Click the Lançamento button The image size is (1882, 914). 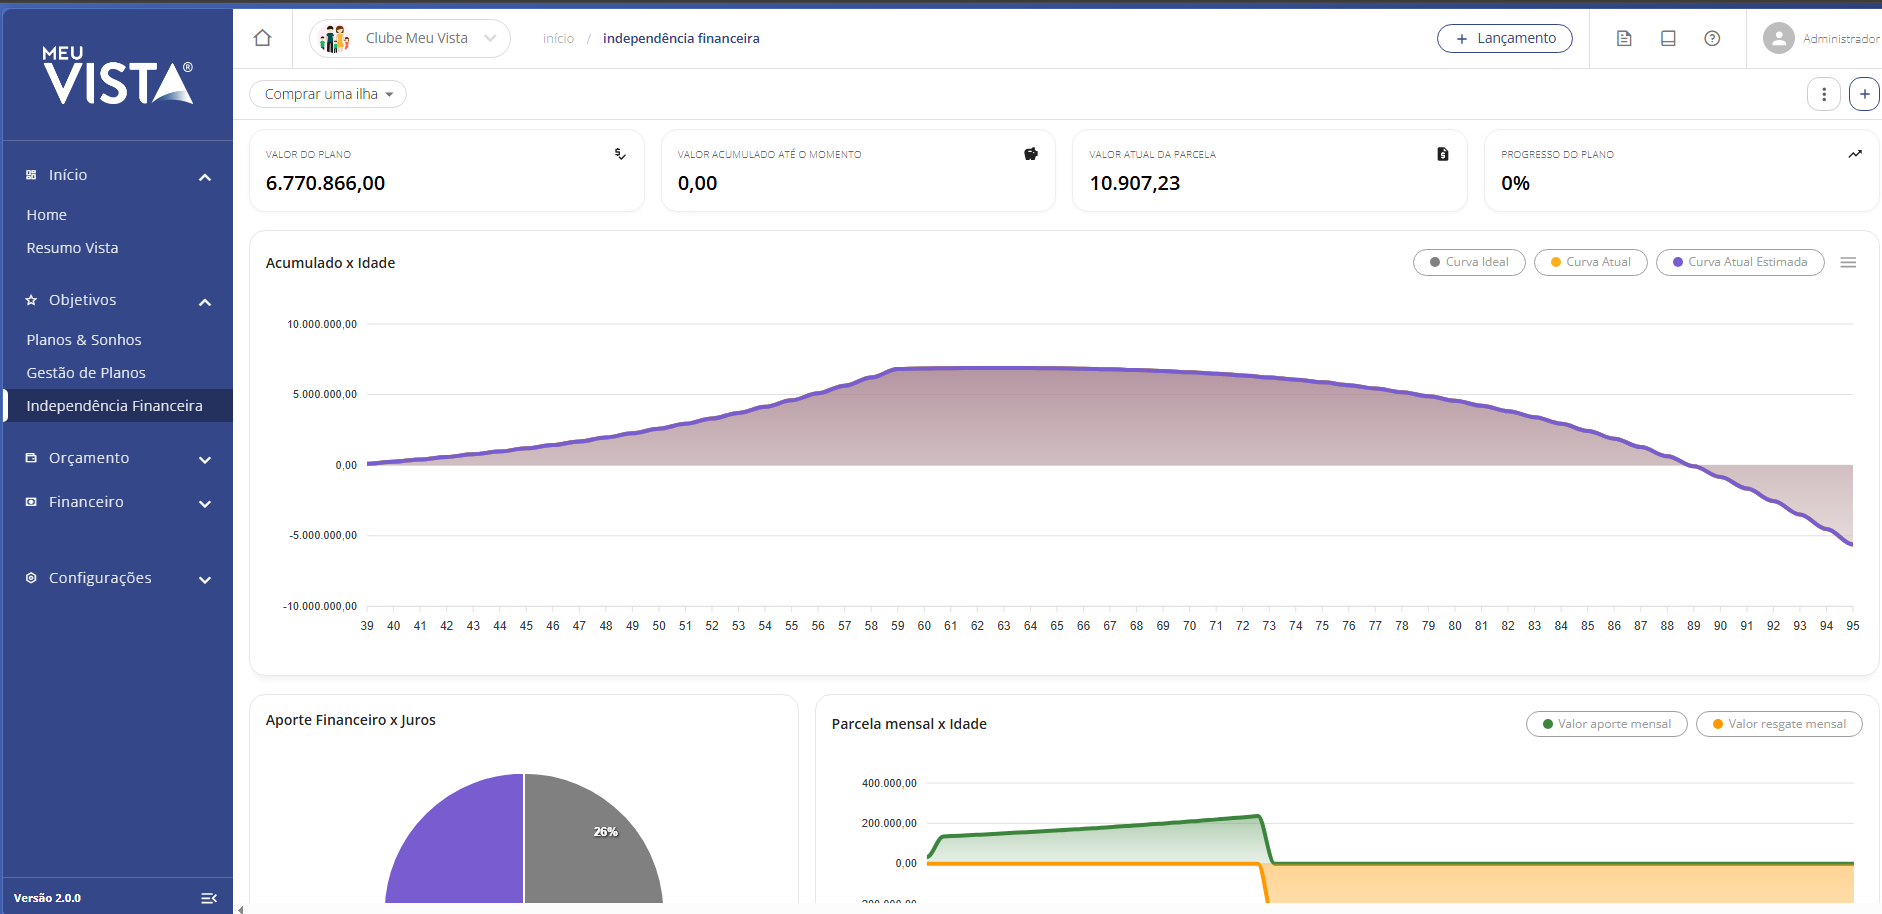point(1505,38)
